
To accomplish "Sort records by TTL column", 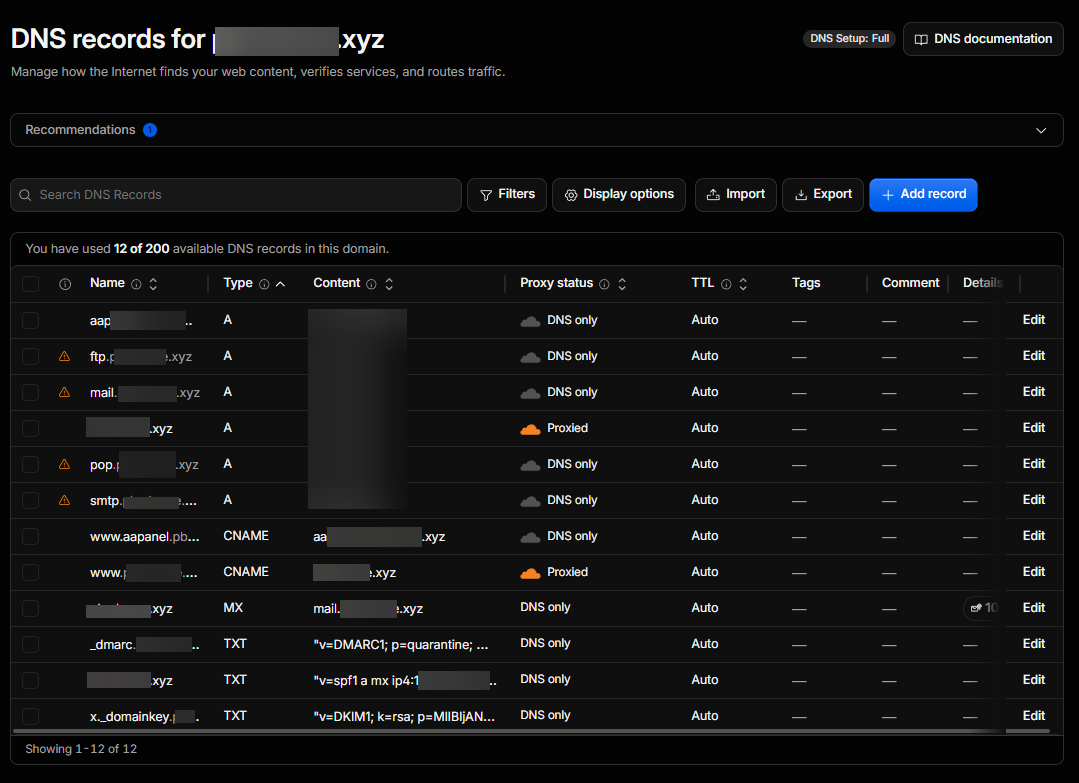I will (x=743, y=284).
